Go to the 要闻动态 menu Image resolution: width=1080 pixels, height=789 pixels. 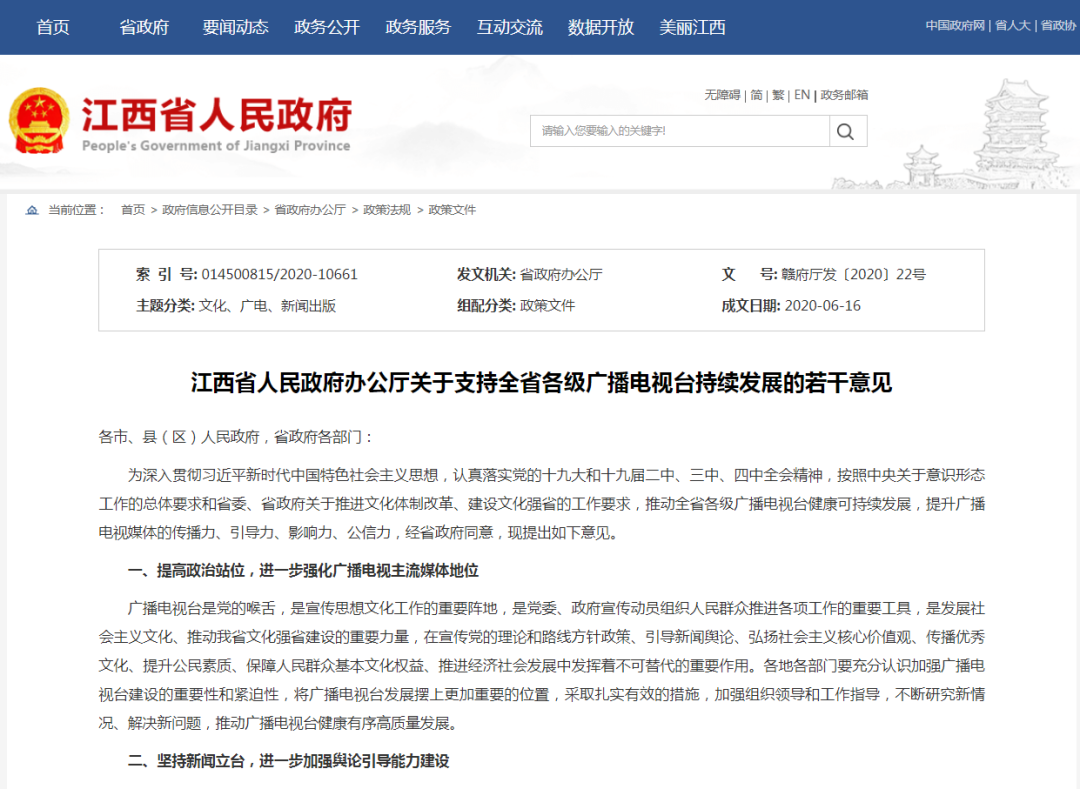pos(235,27)
